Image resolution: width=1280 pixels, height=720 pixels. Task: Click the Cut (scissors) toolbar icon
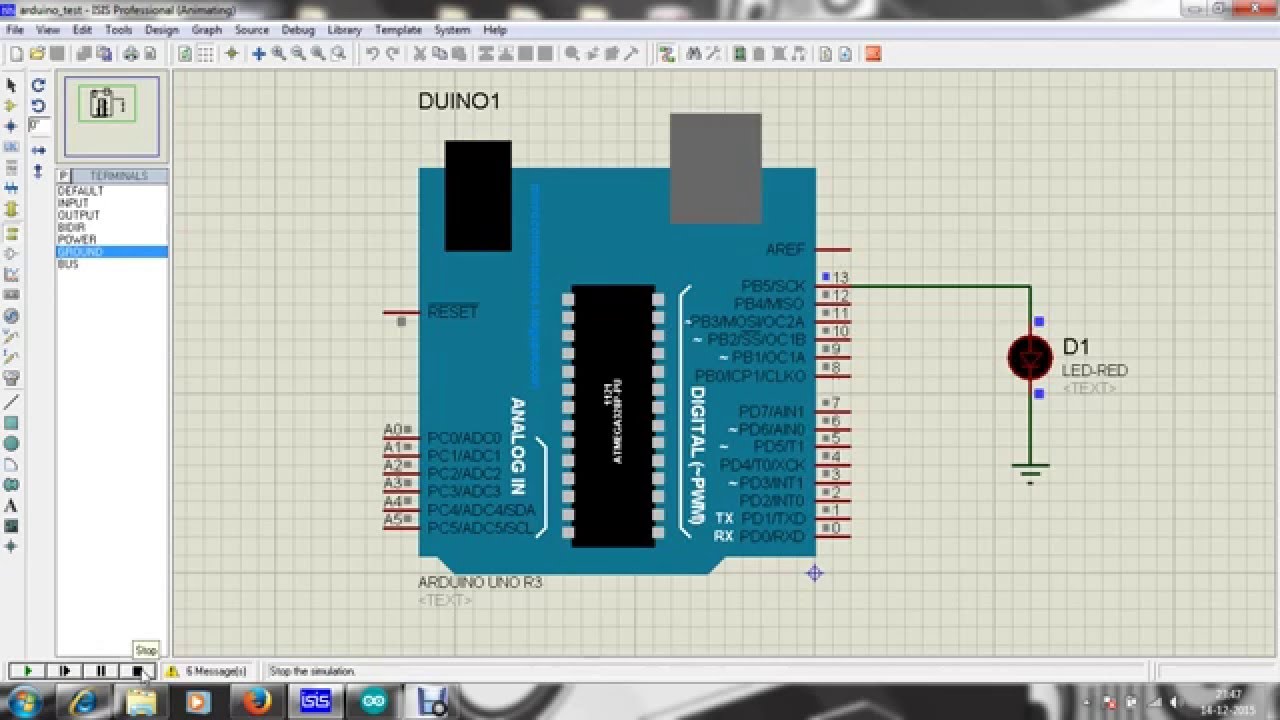click(x=420, y=54)
